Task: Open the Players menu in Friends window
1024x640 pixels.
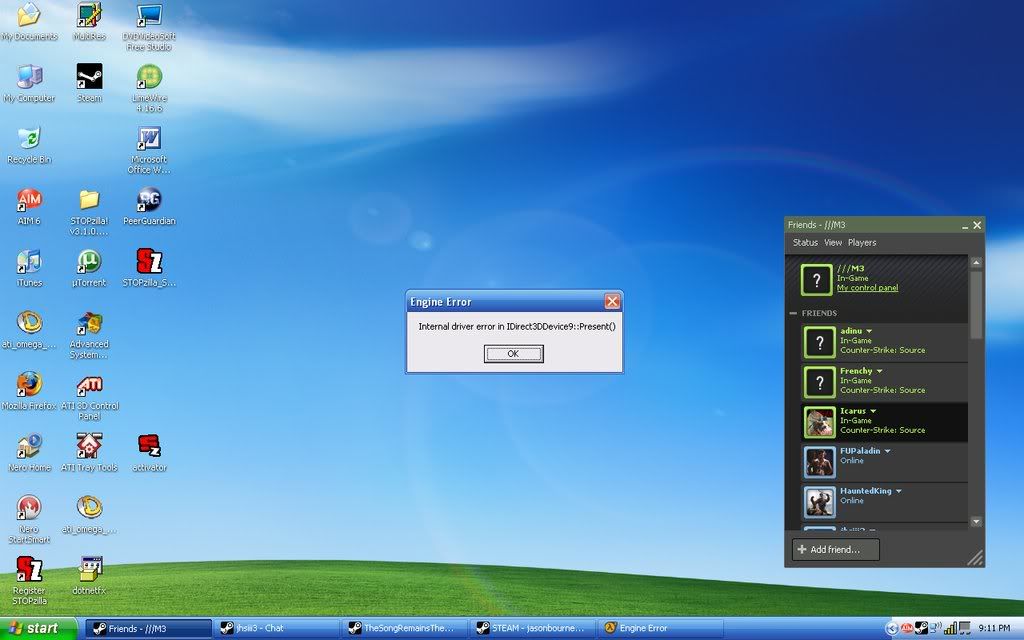Action: click(862, 242)
